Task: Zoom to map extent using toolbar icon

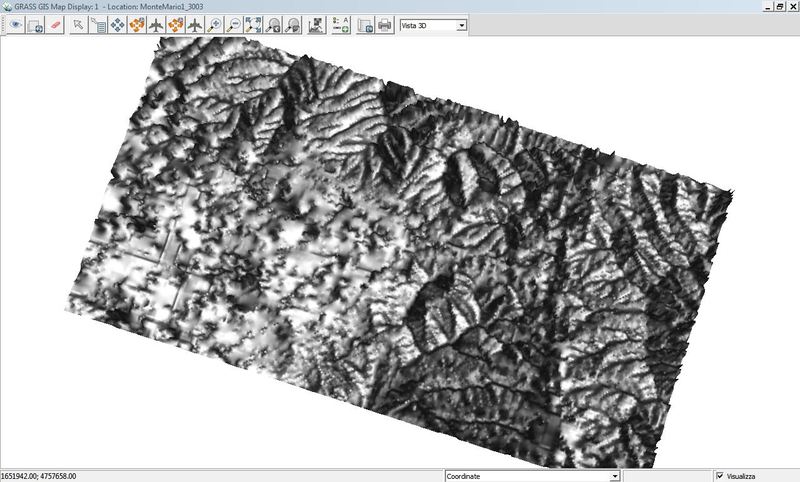Action: click(253, 25)
